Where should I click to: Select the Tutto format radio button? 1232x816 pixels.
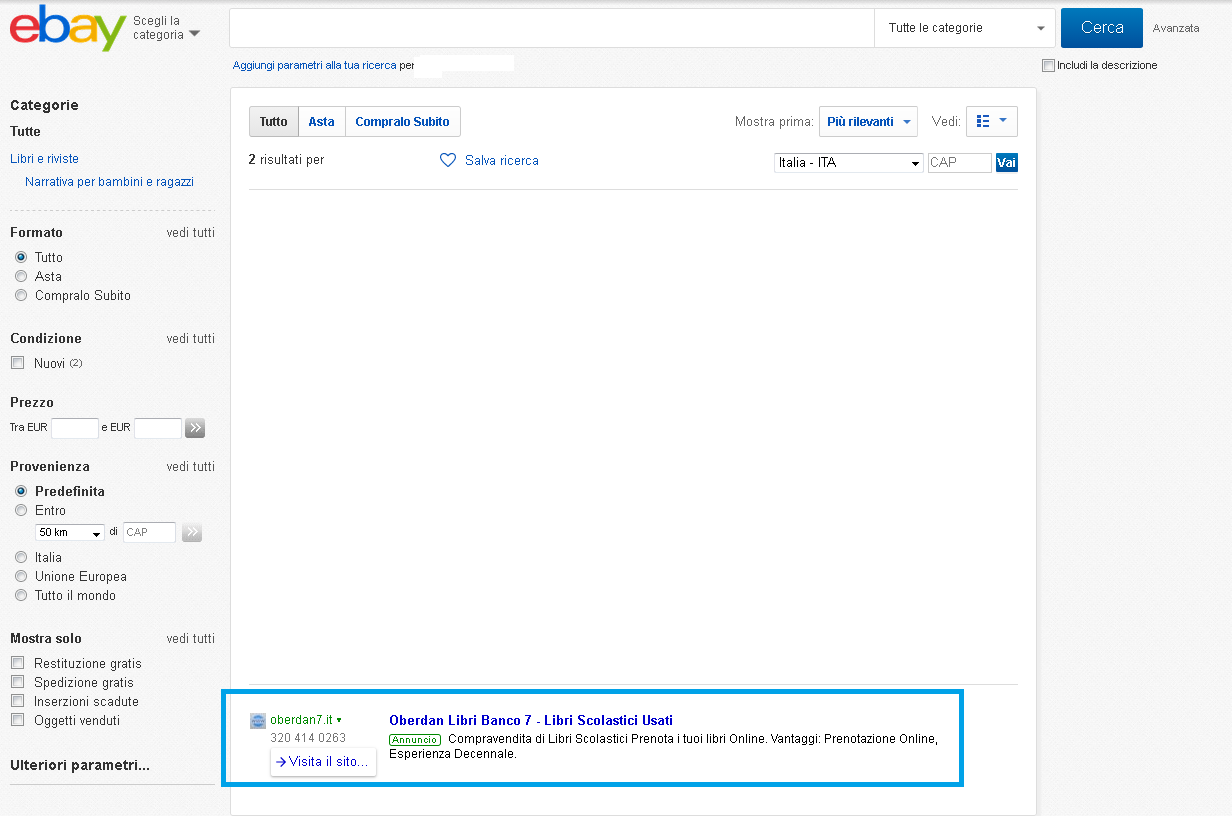point(21,257)
